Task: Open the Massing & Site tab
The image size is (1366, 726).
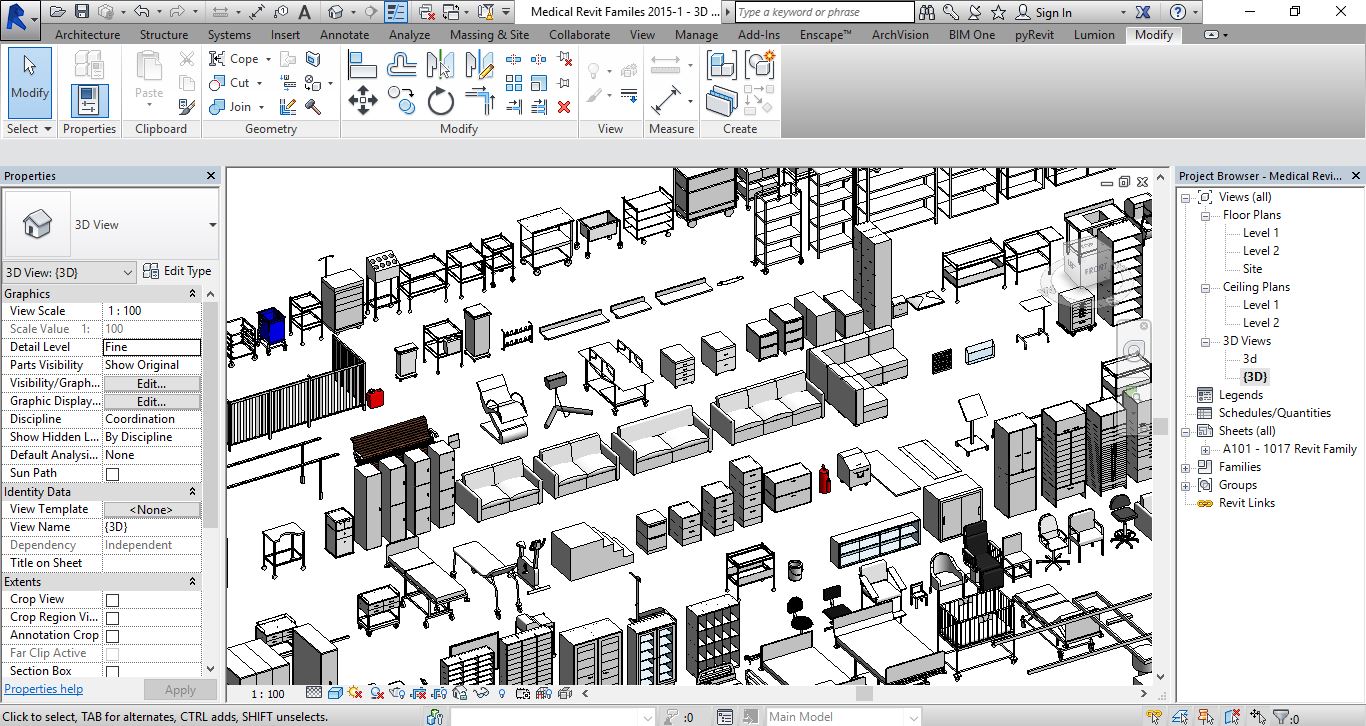Action: click(489, 34)
